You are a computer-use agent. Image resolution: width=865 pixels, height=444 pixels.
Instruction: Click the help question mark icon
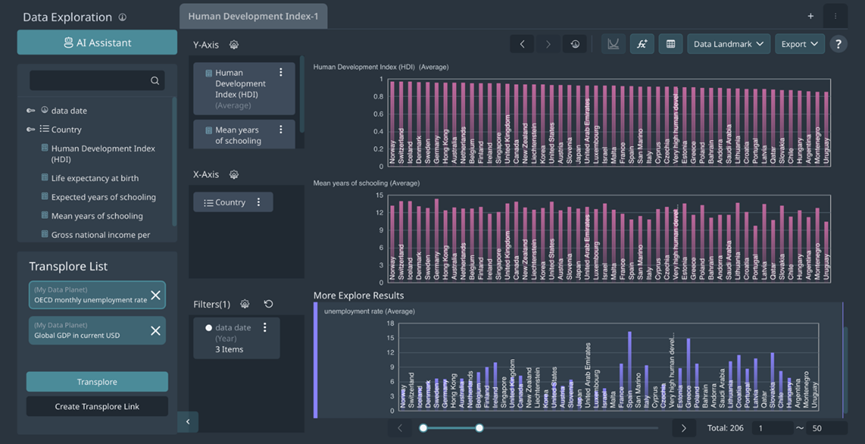click(x=838, y=44)
